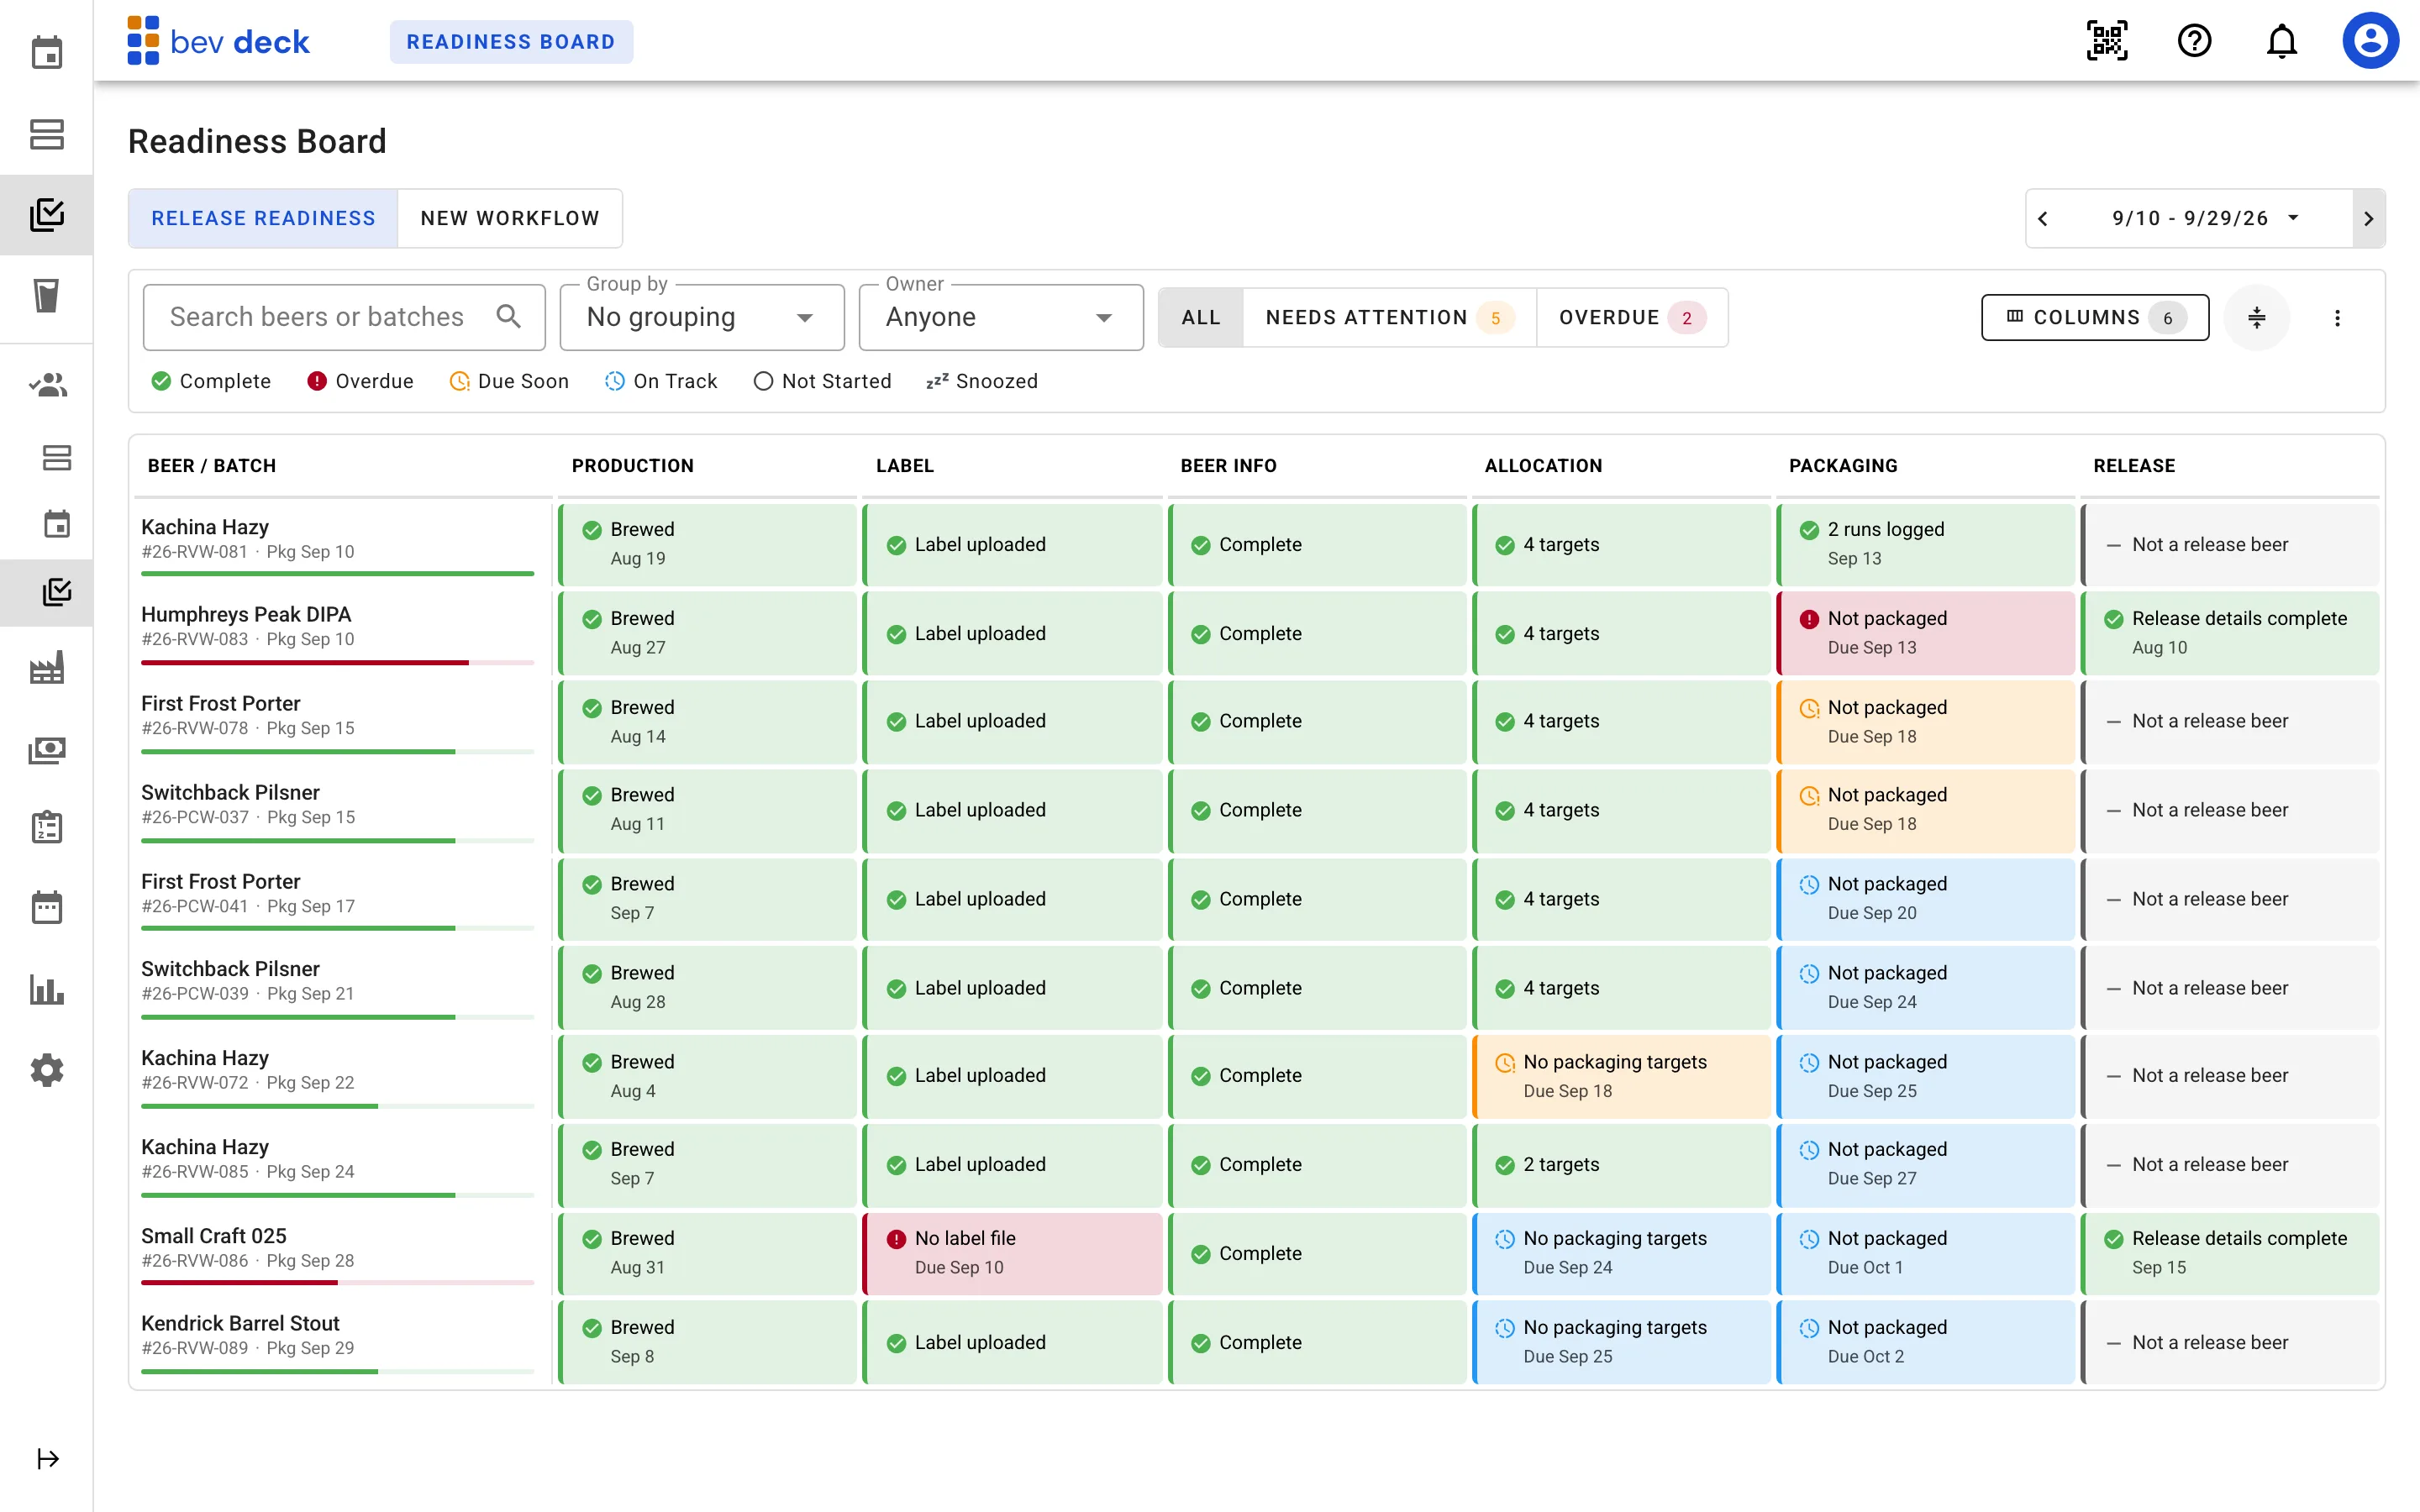Screen dimensions: 2420x1512
Task: Open the three-dot more options menu
Action: click(2337, 318)
